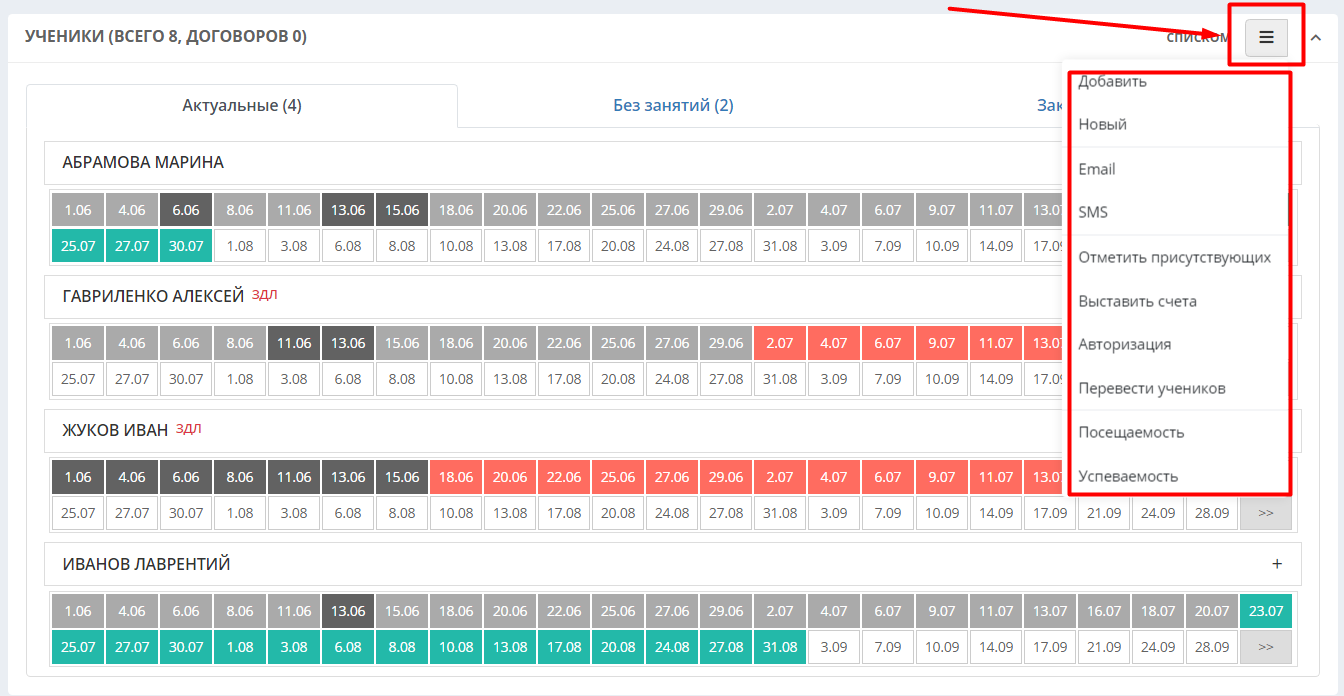This screenshot has height=696, width=1344.
Task: Select Жуков Иван's 11.07 red cell
Action: pyautogui.click(x=996, y=477)
